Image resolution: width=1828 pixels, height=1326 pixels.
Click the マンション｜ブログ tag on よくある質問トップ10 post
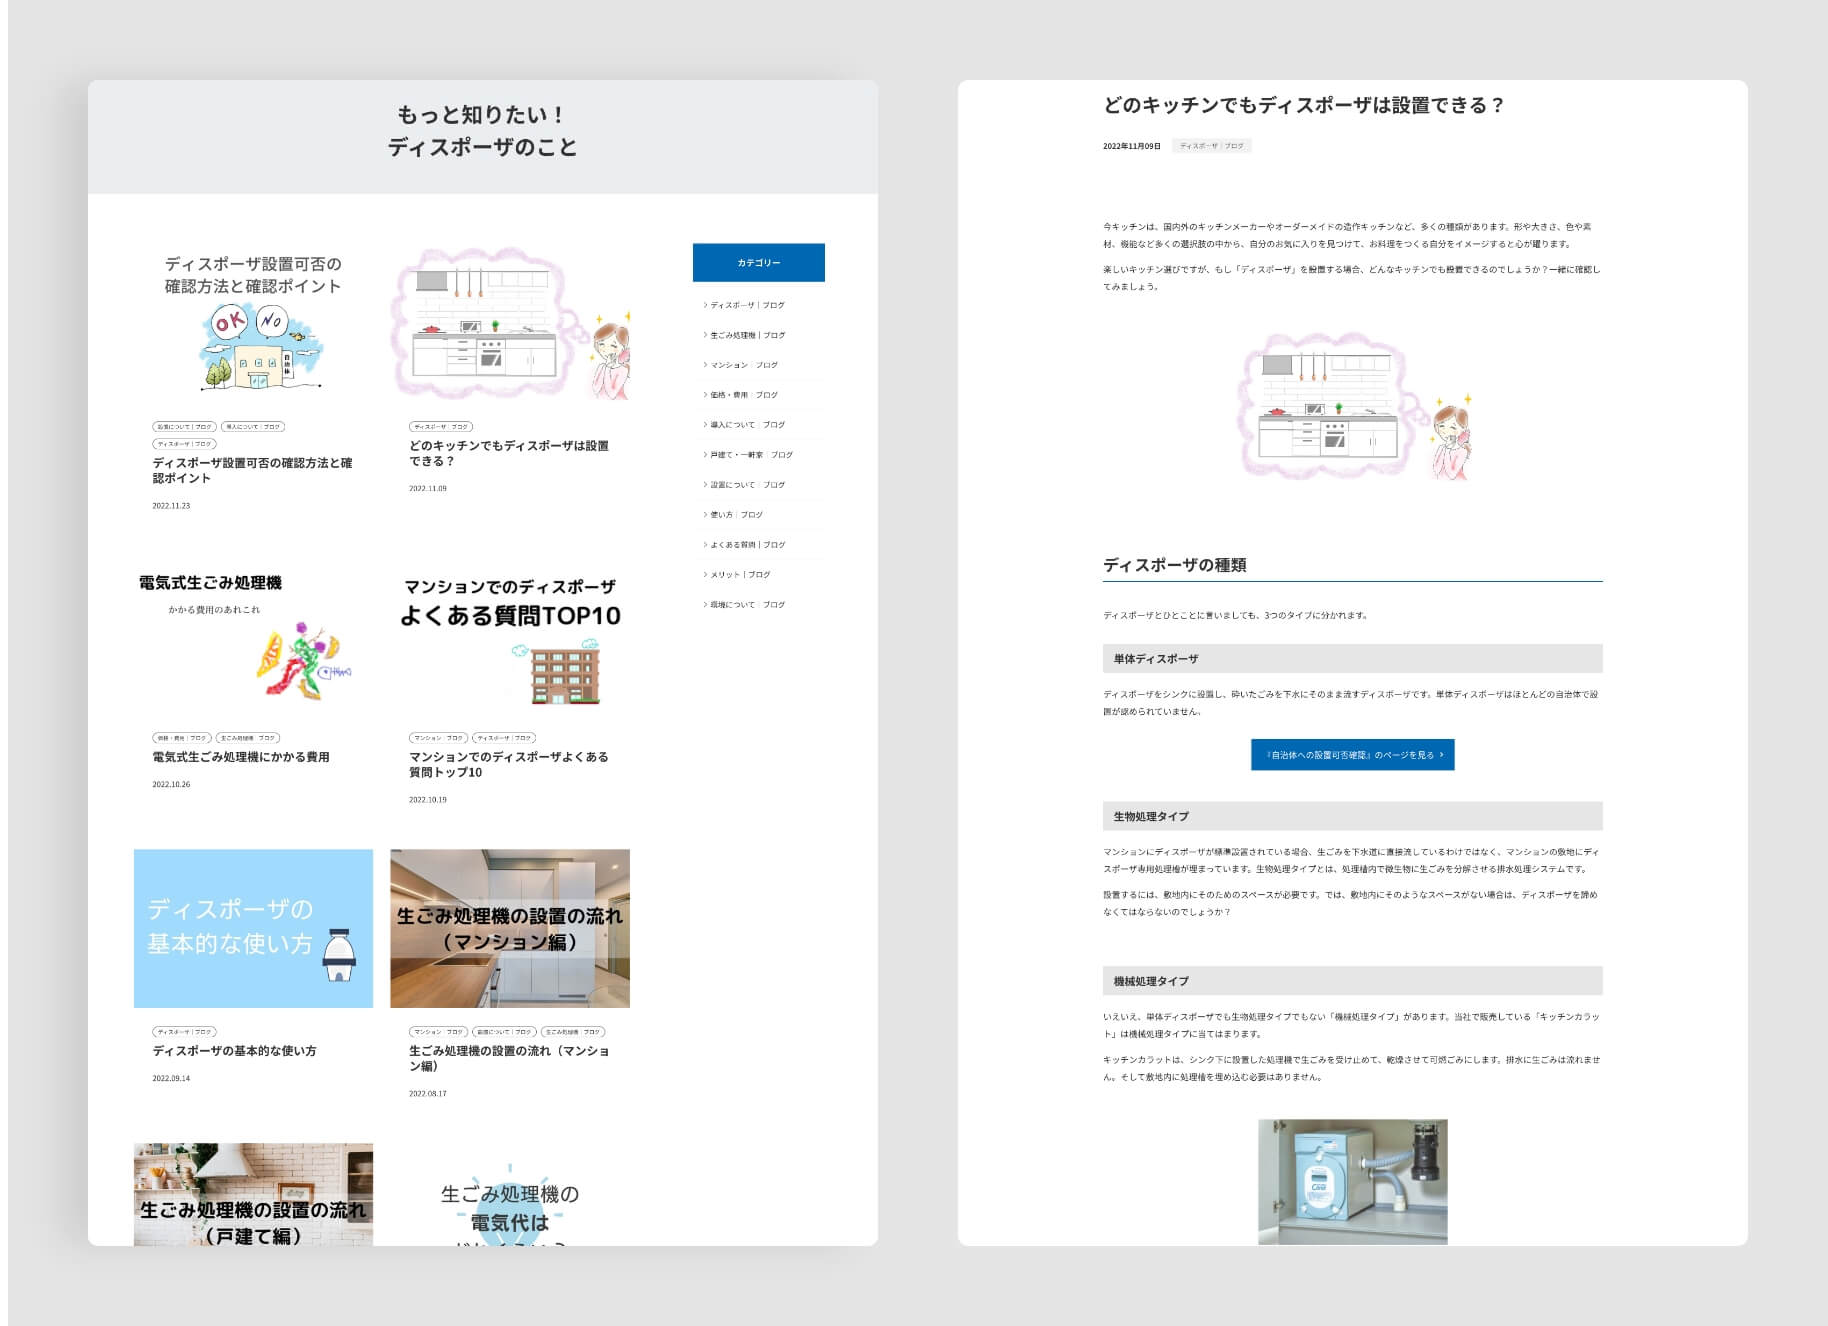(439, 738)
